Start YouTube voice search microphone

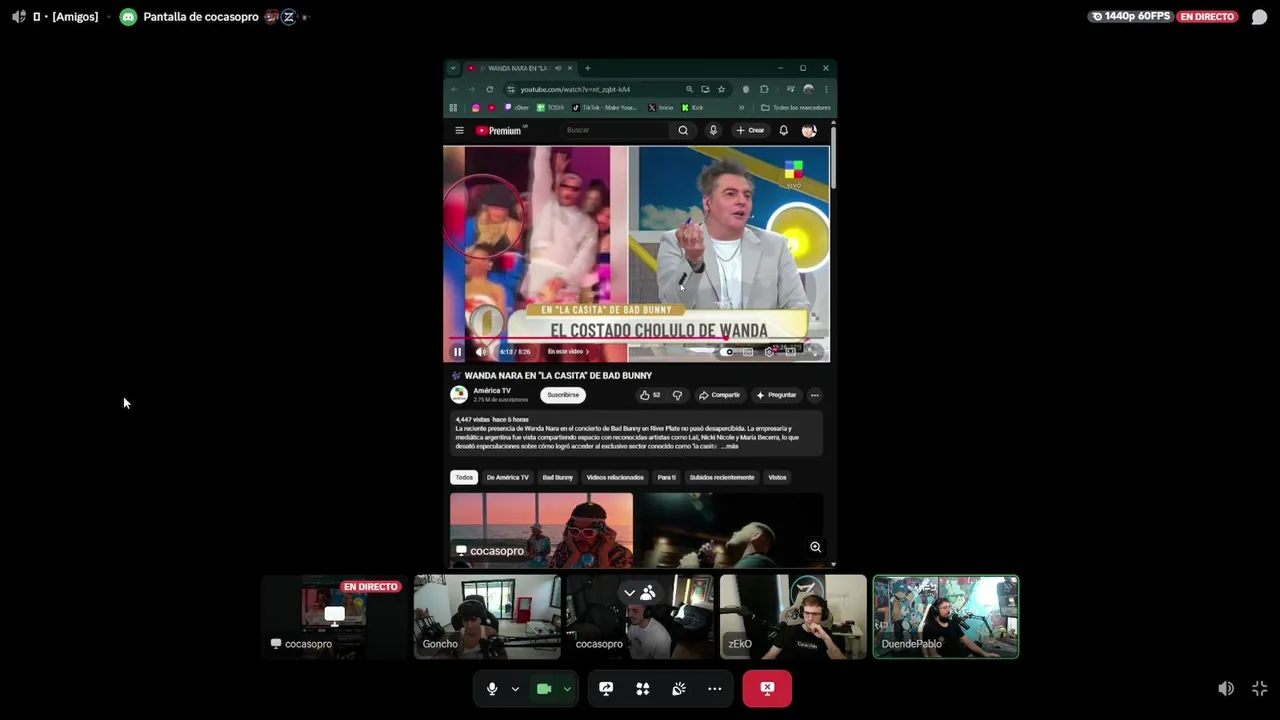pyautogui.click(x=713, y=130)
